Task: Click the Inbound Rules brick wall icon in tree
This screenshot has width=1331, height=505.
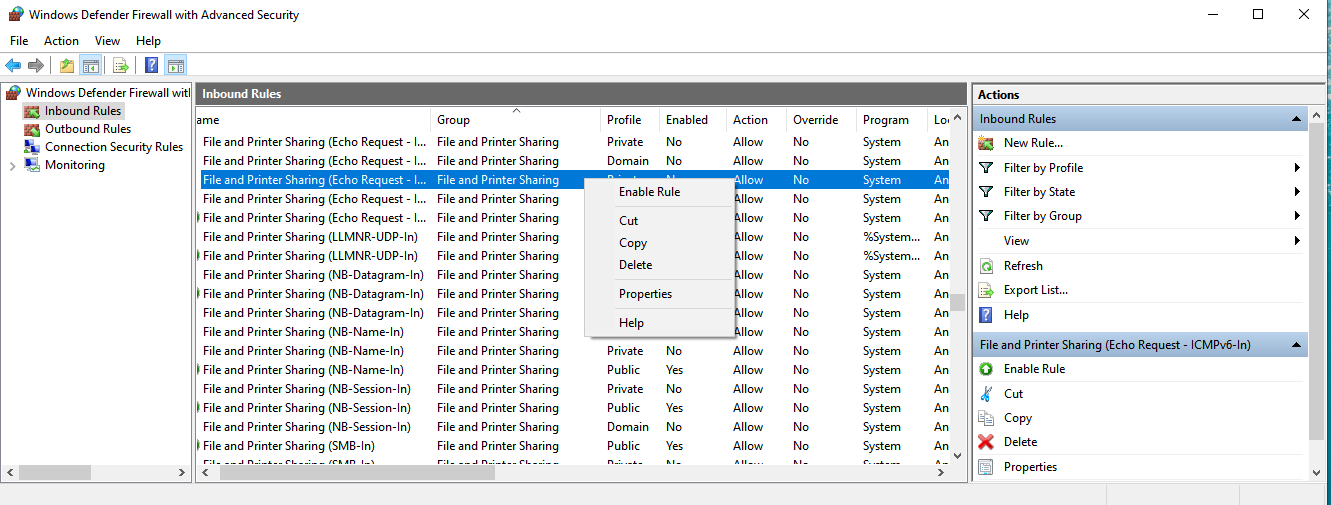Action: coord(32,111)
